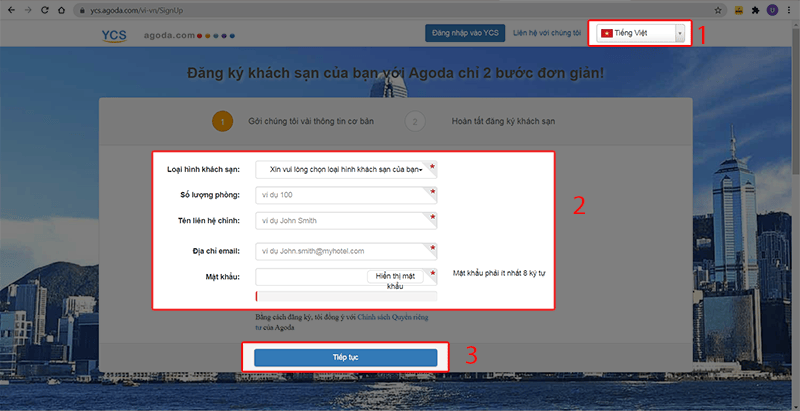The width and height of the screenshot is (800, 411).
Task: Click the 'Đăng ký khách sạn của bạn' heading
Action: tap(395, 73)
